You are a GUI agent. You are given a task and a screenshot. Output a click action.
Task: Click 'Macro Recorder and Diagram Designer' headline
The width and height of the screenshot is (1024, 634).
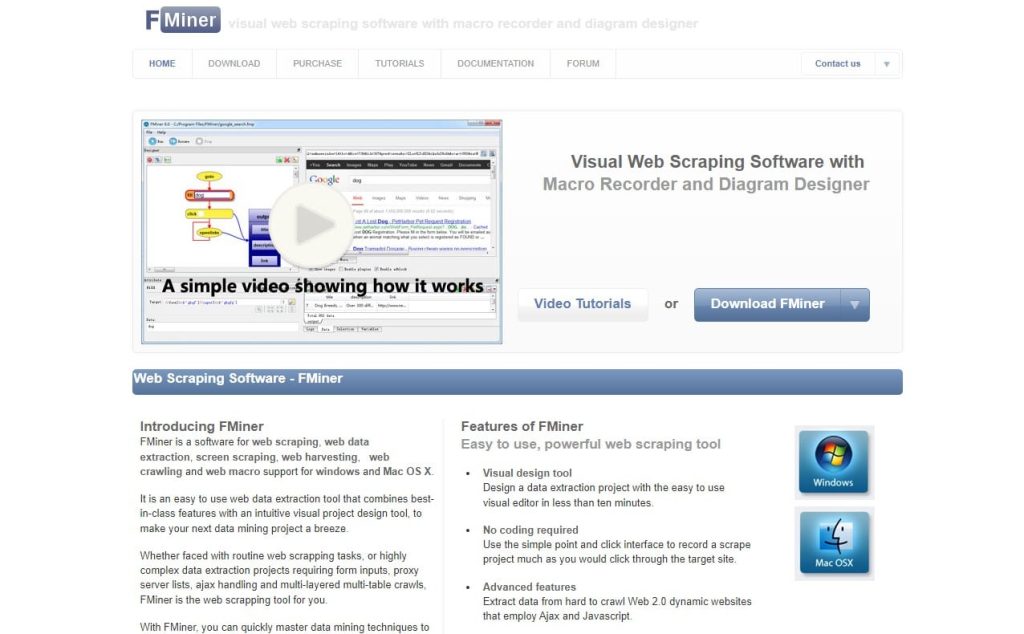pyautogui.click(x=706, y=185)
